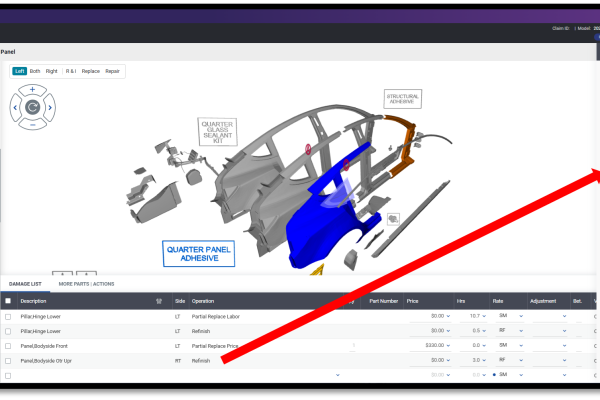600x400 pixels.
Task: Choose the Replace filter button
Action: pos(91,71)
